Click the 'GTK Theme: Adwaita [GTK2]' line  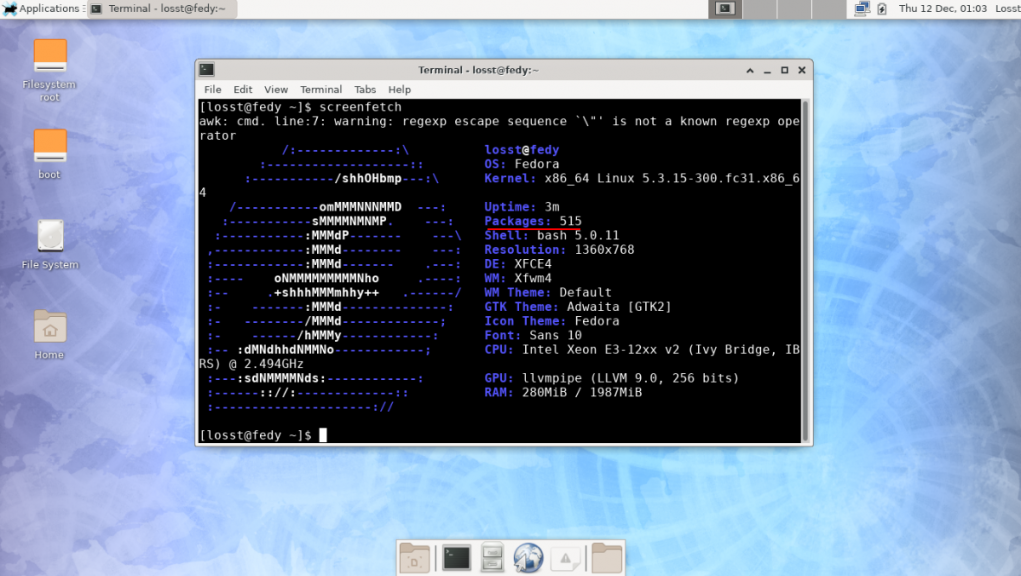(x=578, y=307)
